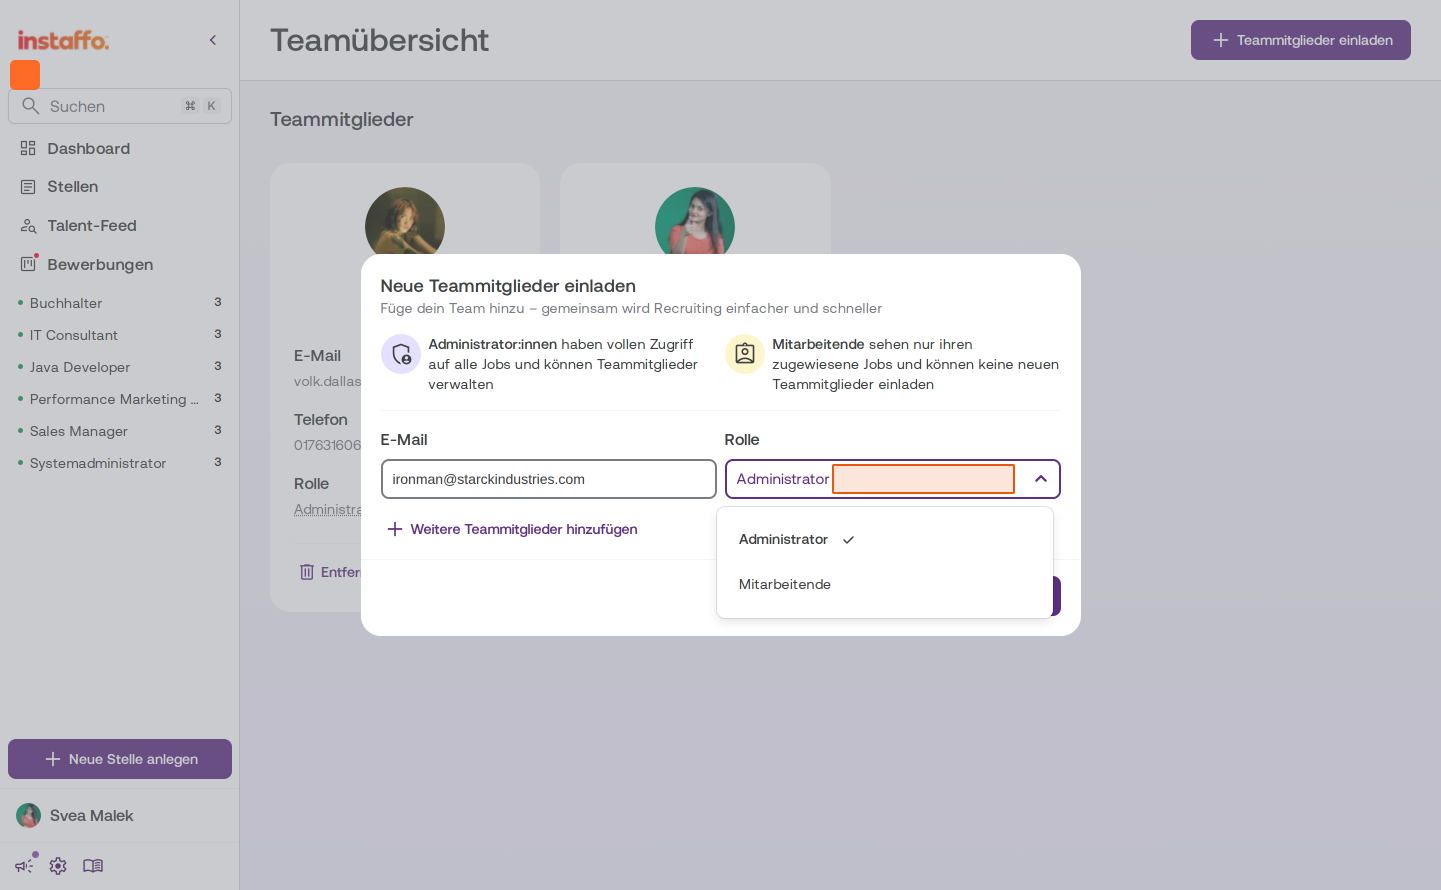The height and width of the screenshot is (890, 1441).
Task: Open announcements megaphone icon
Action: (24, 866)
